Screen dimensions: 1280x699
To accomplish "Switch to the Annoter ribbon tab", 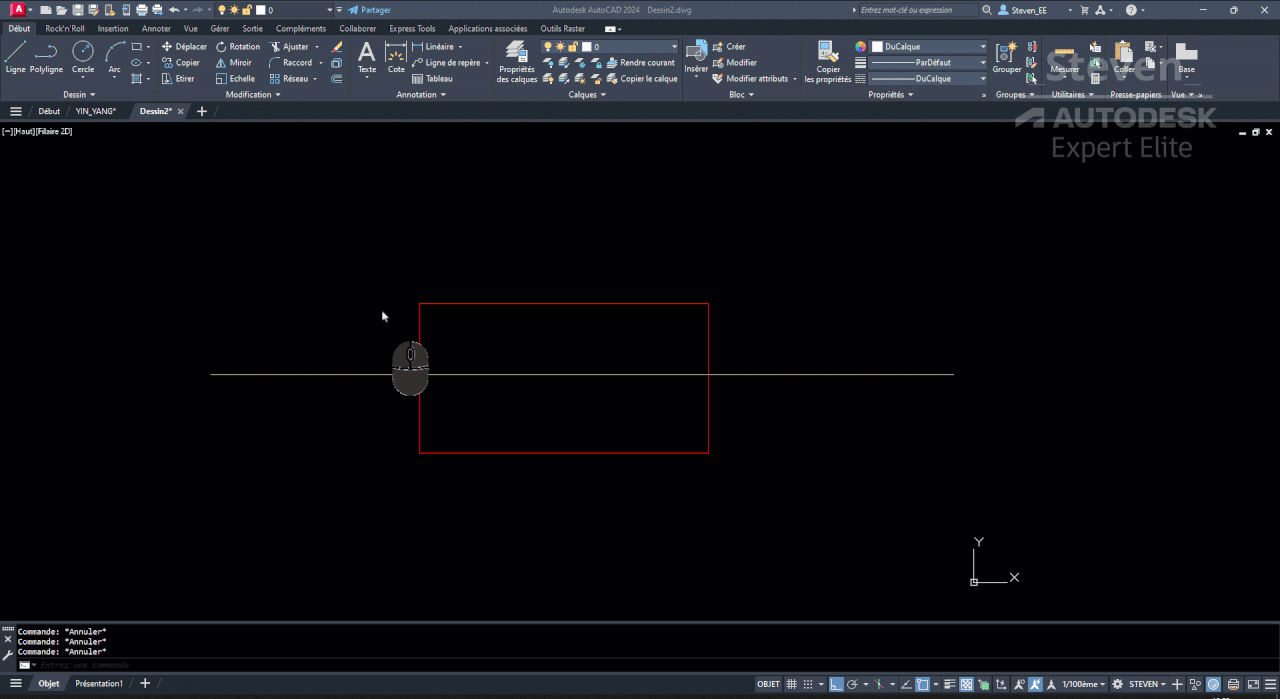I will (x=156, y=29).
